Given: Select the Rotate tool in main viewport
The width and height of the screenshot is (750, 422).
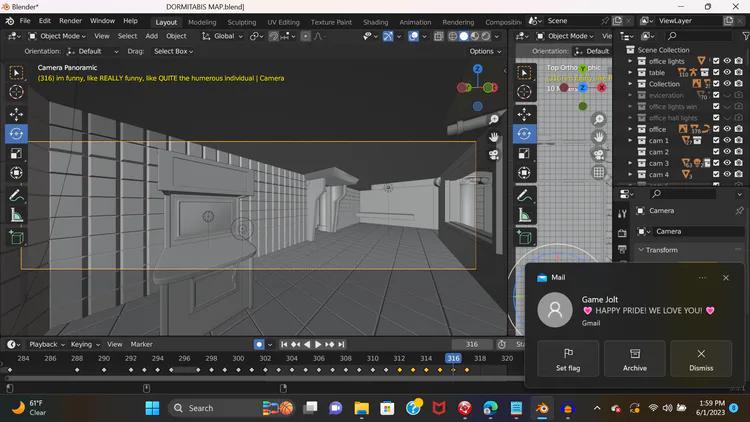Looking at the screenshot, I should [x=16, y=133].
